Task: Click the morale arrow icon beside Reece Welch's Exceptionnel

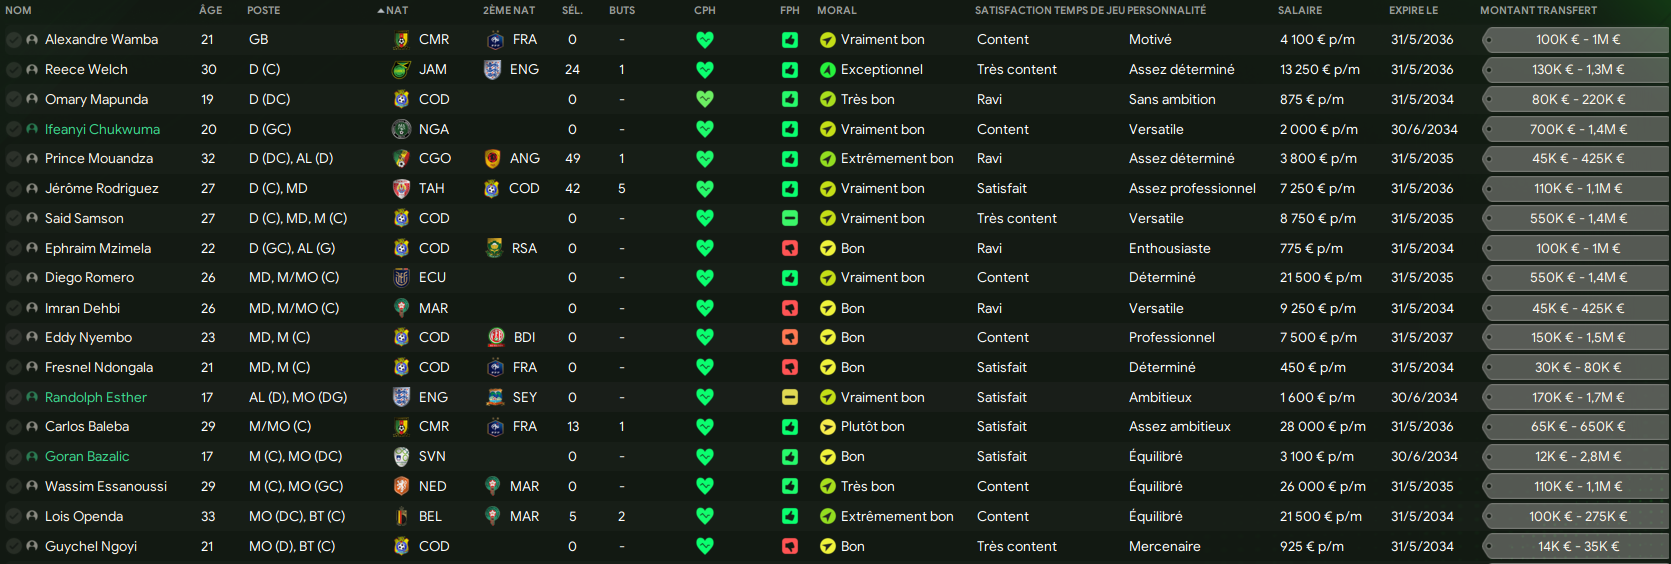Action: pyautogui.click(x=828, y=70)
